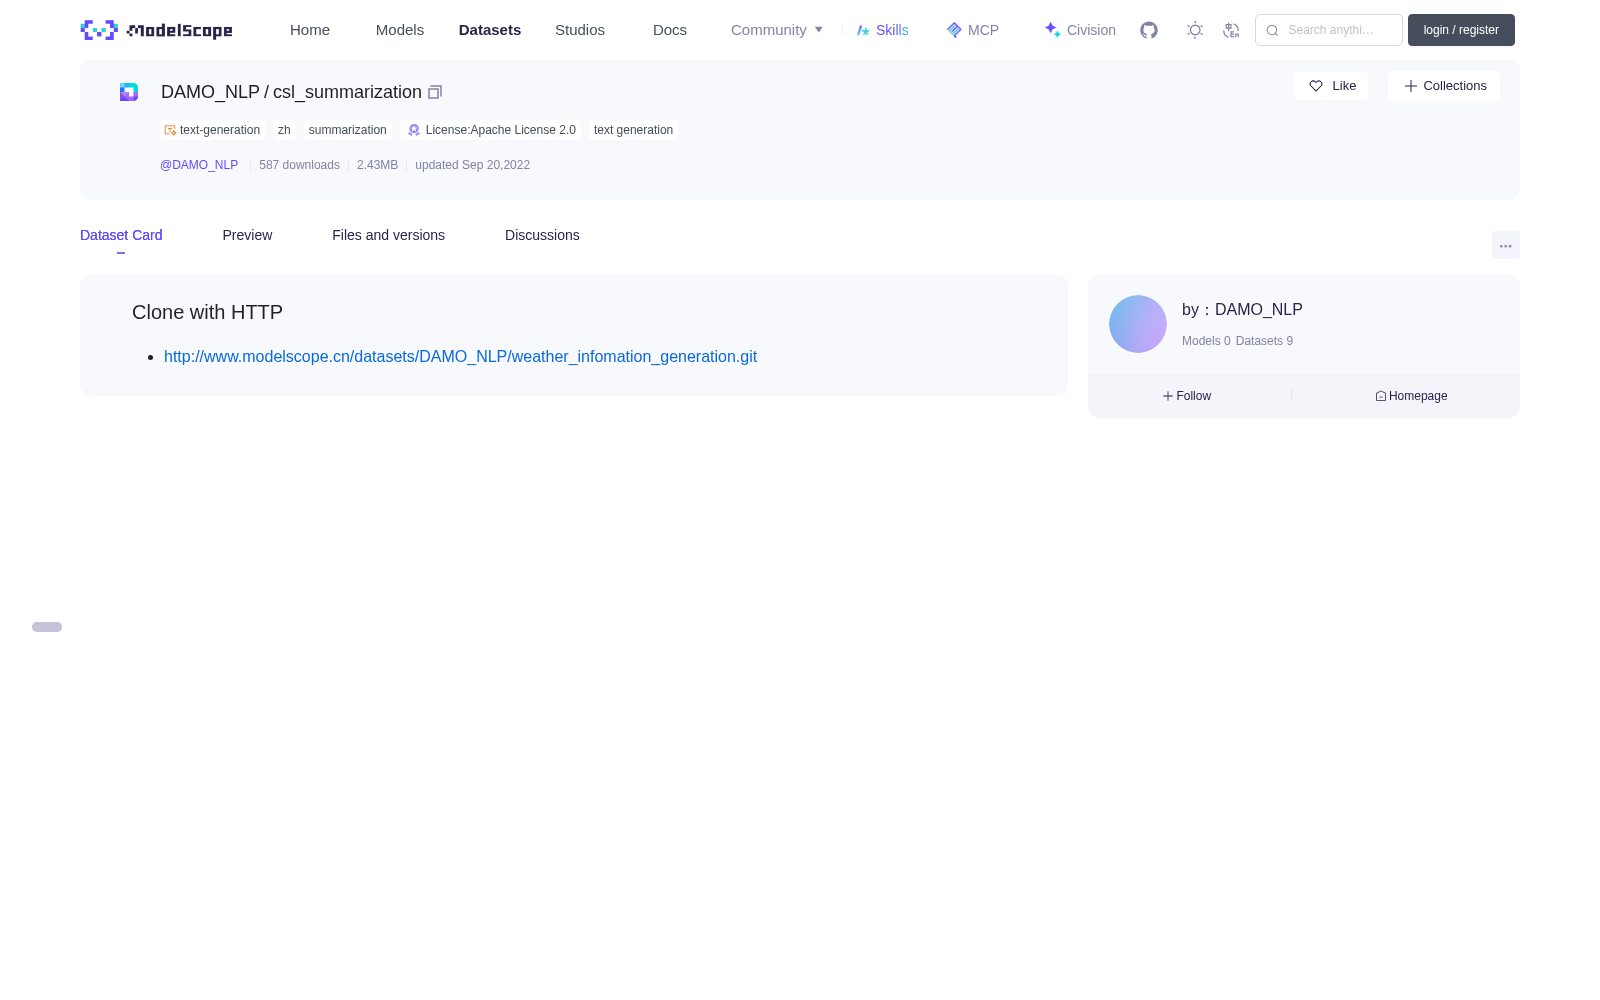Switch language with the translate icon
Viewport: 1600px width, 1000px height.
point(1231,30)
